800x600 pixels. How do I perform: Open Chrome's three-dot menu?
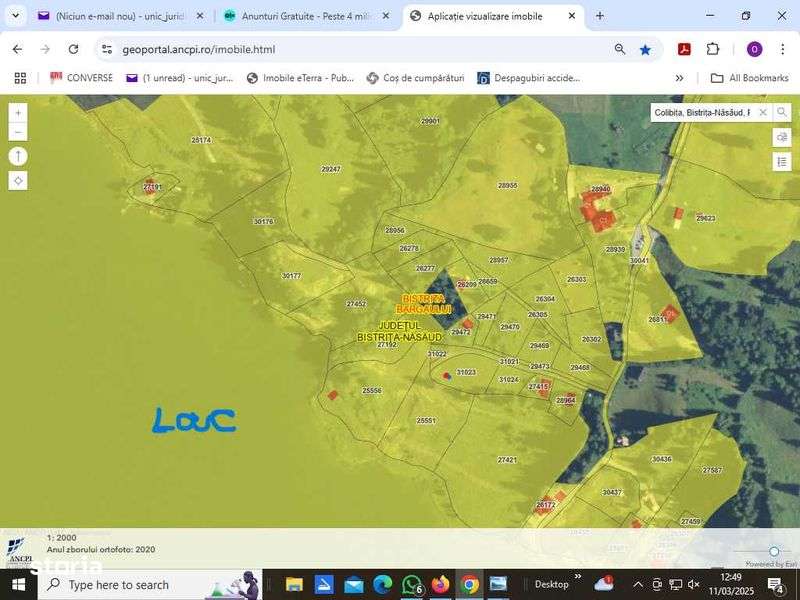pos(782,49)
